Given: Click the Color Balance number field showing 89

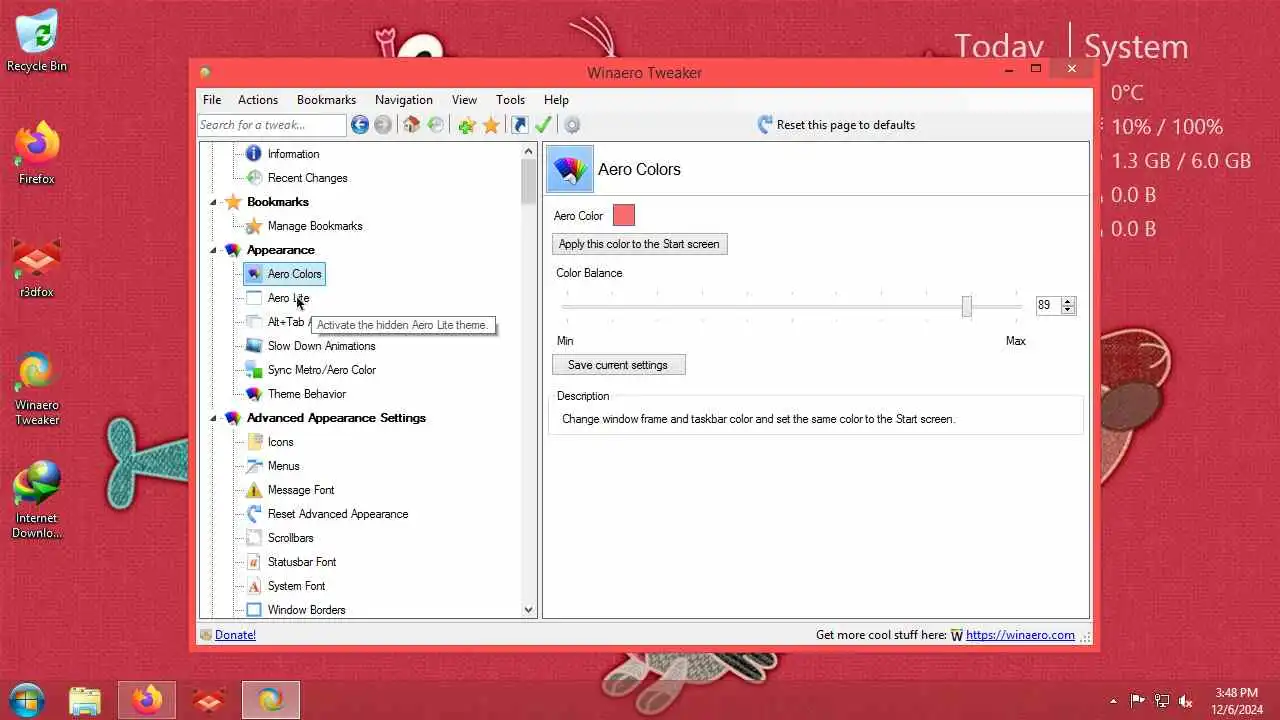Looking at the screenshot, I should pos(1048,305).
